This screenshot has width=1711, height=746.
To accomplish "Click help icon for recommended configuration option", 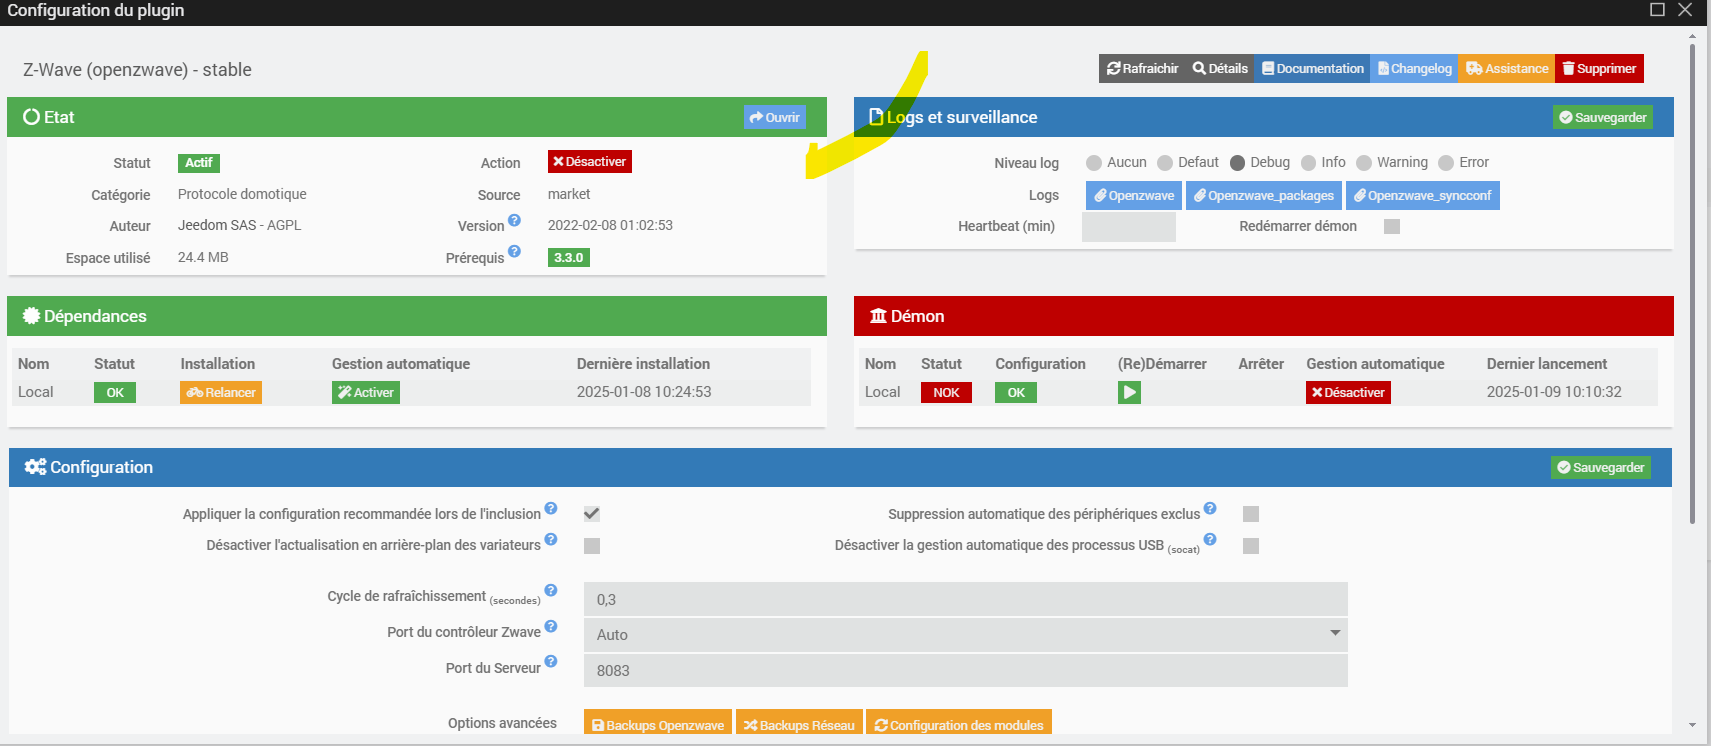I will pos(551,508).
